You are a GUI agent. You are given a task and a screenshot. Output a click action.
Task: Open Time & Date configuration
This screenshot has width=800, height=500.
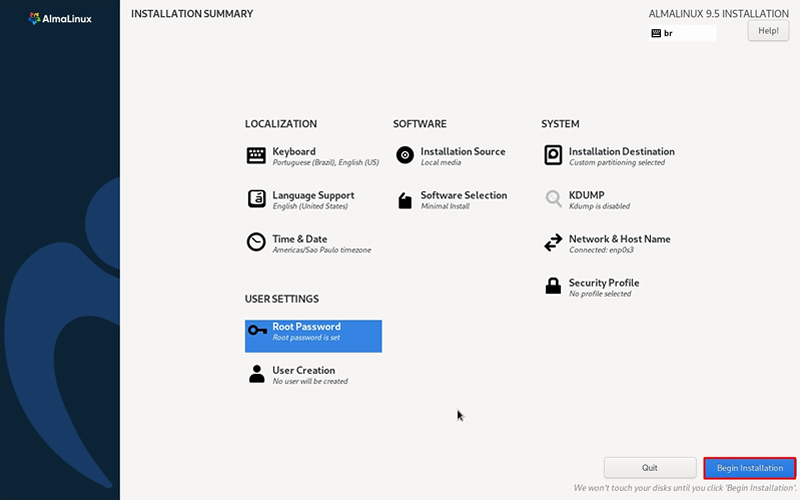[x=299, y=239]
